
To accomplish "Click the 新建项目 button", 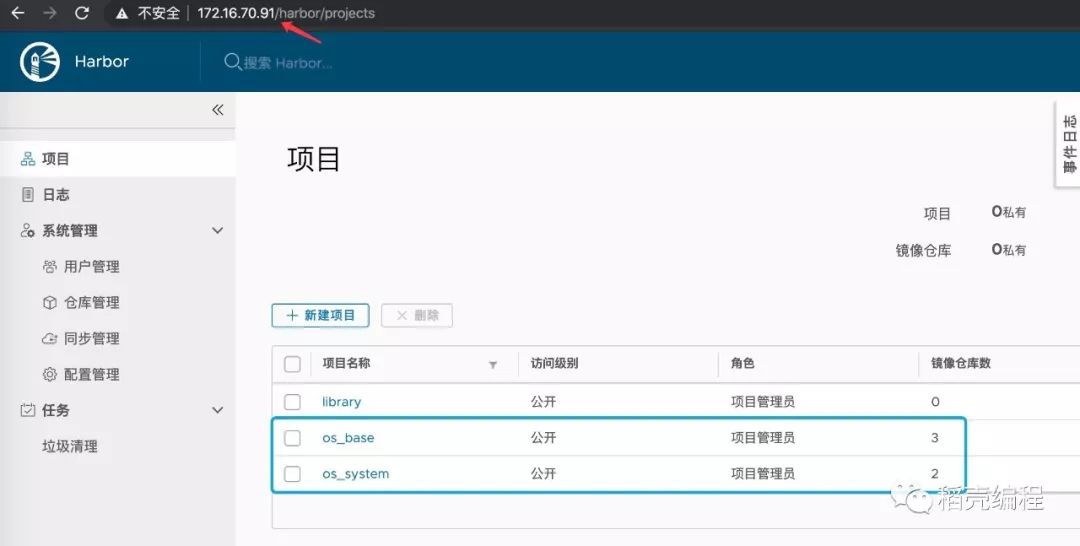I will (320, 315).
